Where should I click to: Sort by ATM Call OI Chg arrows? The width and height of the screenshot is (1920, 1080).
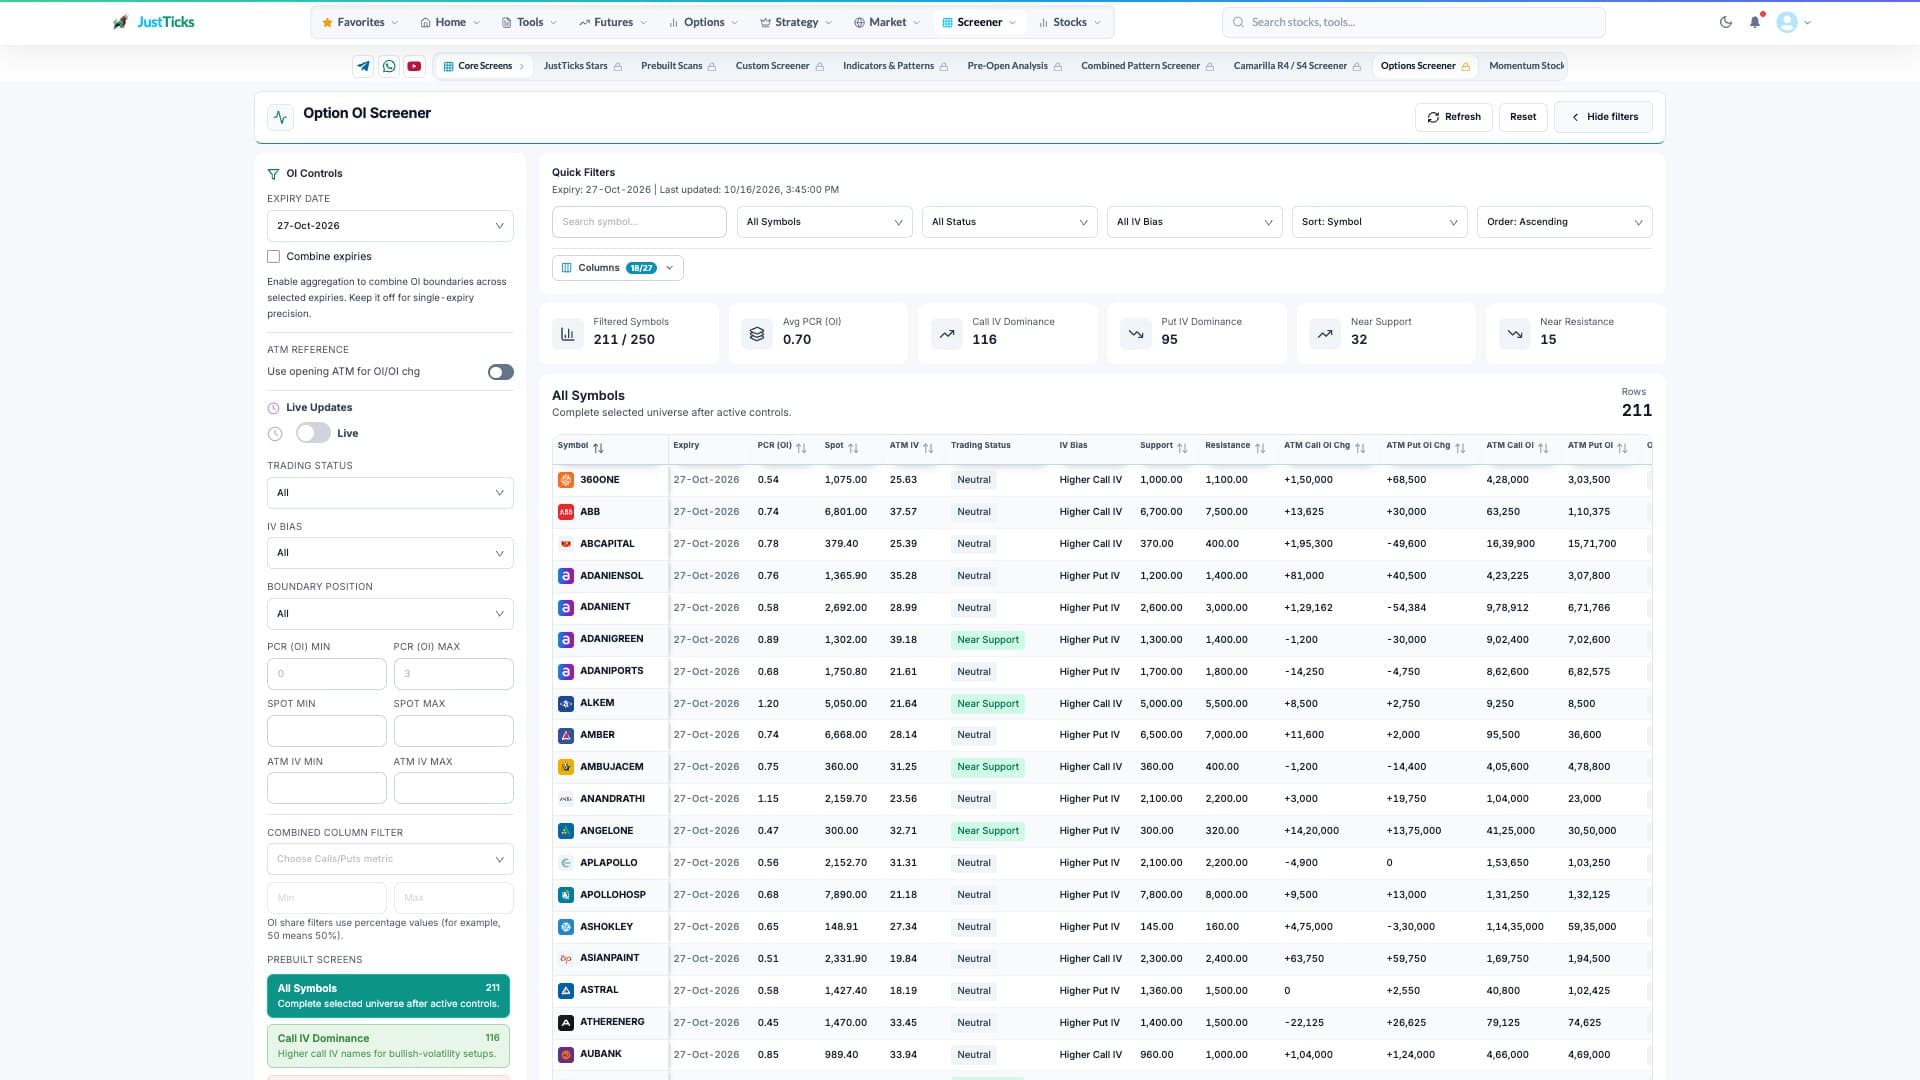1360,447
